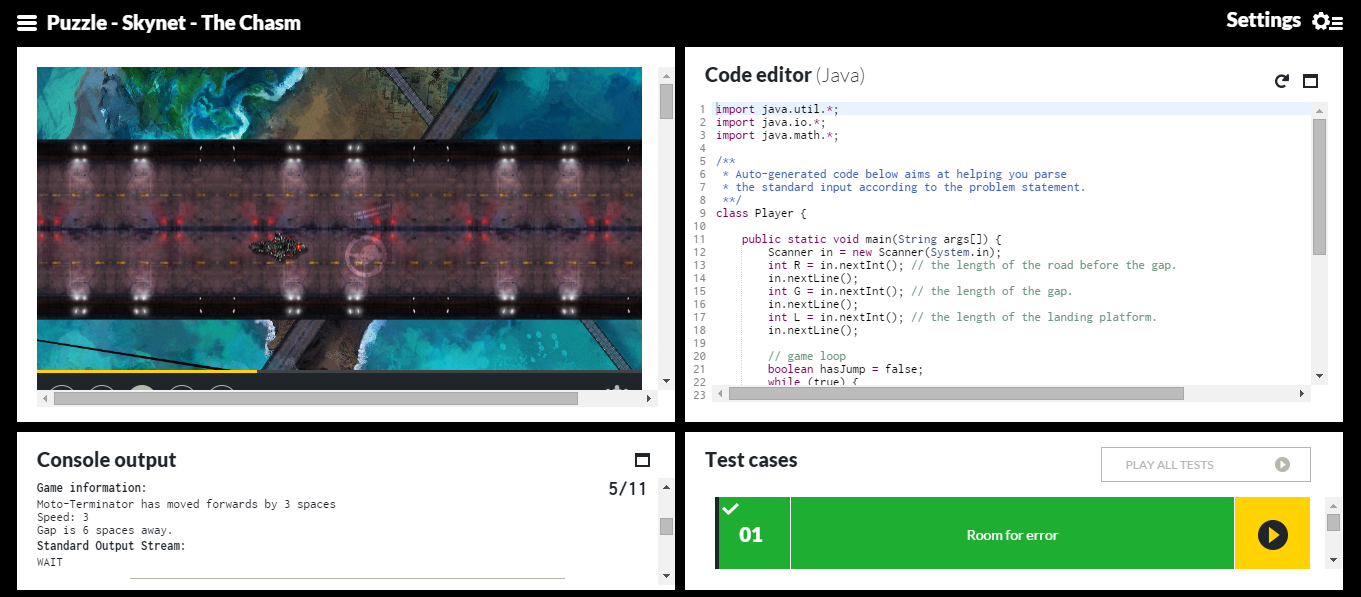
Task: Click the code editor horizontal scrollbar right arrow
Action: point(1302,394)
